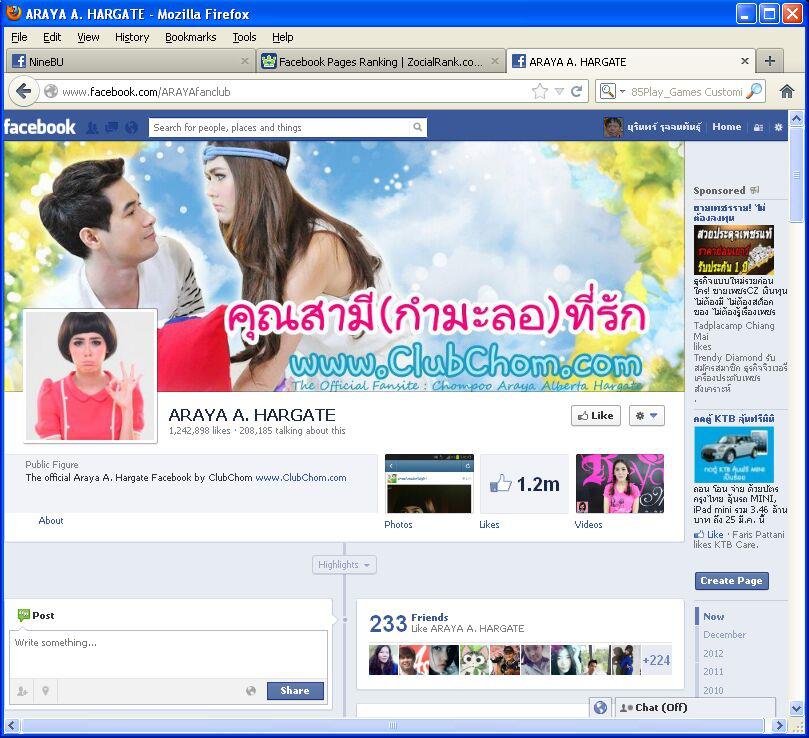Screen dimensions: 809x738
Task: Add a location using the pin icon
Action: pos(45,691)
